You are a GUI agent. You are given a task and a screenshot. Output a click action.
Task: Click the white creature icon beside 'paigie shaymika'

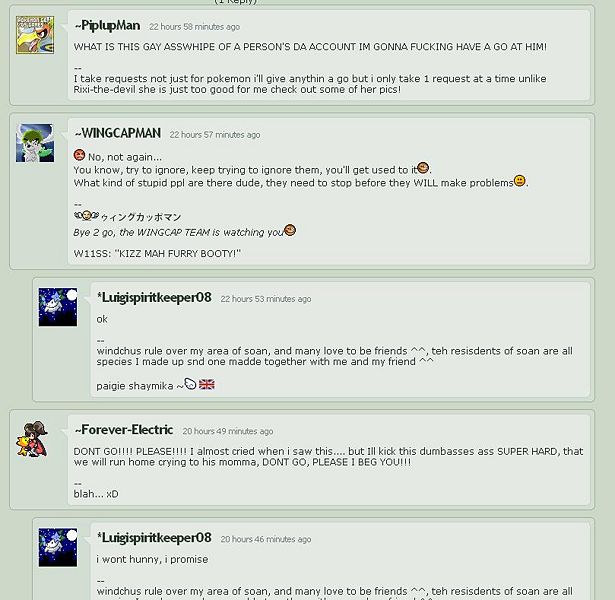190,384
